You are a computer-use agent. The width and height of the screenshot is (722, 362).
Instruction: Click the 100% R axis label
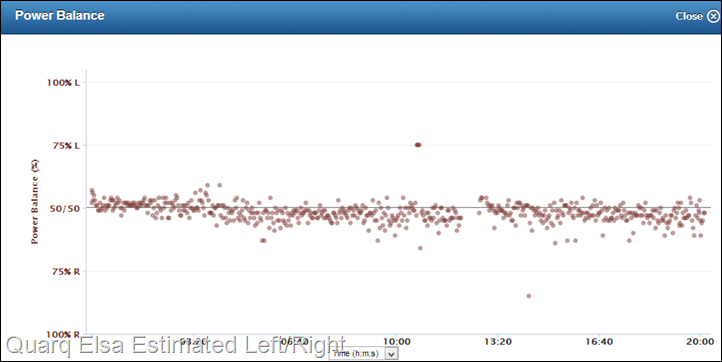click(x=63, y=335)
